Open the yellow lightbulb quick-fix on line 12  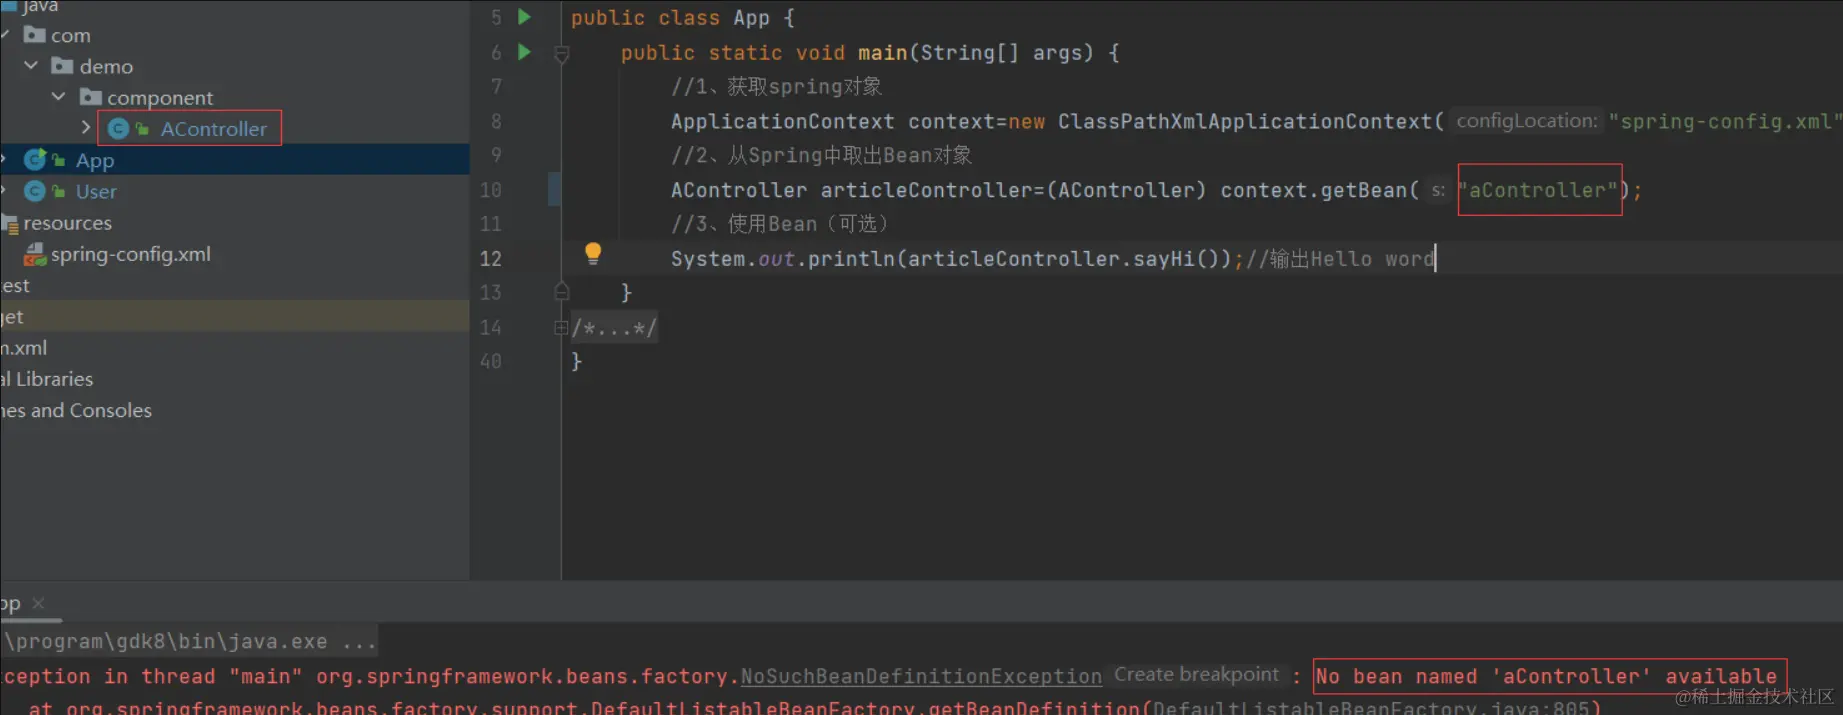pos(593,253)
